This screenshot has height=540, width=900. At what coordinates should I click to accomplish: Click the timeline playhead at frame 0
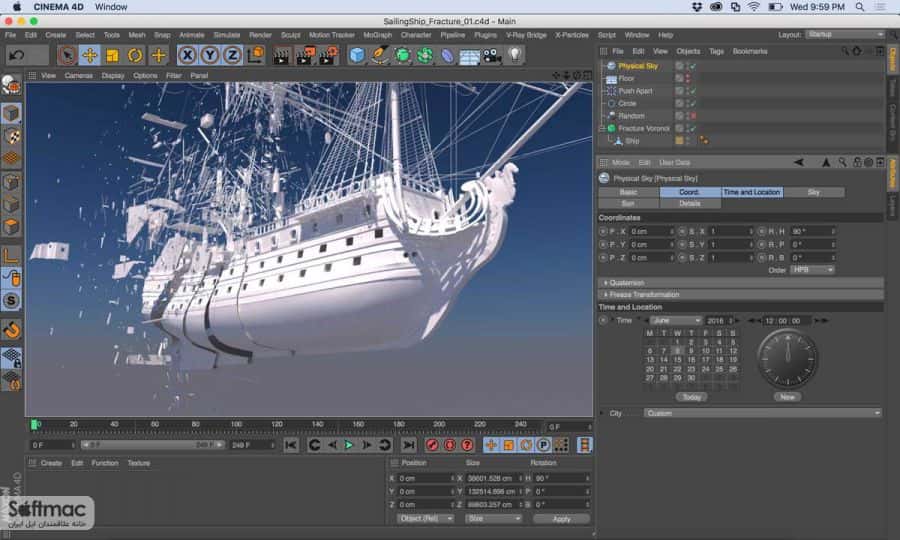pyautogui.click(x=34, y=425)
